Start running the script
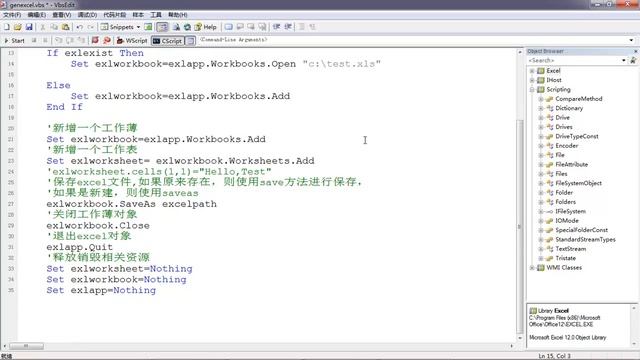Image resolution: width=640 pixels, height=360 pixels. pos(15,40)
